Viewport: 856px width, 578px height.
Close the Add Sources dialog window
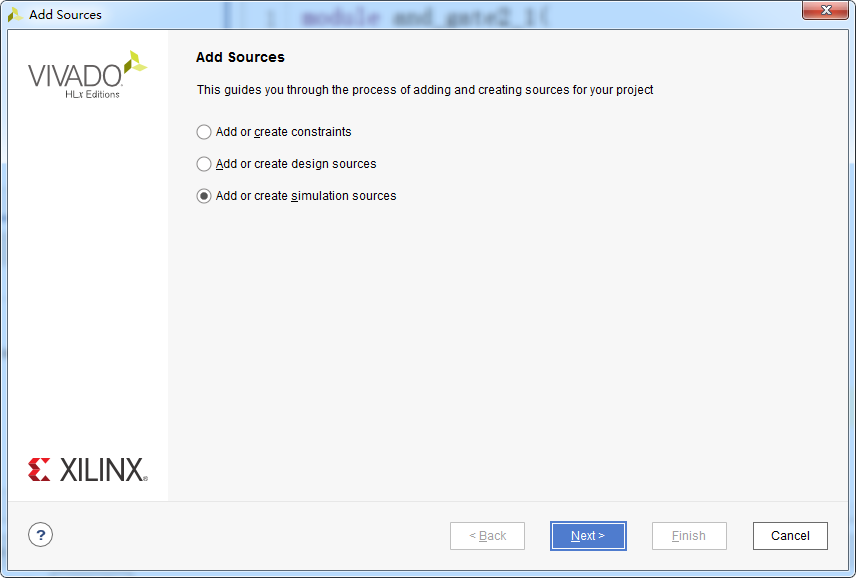coord(825,10)
